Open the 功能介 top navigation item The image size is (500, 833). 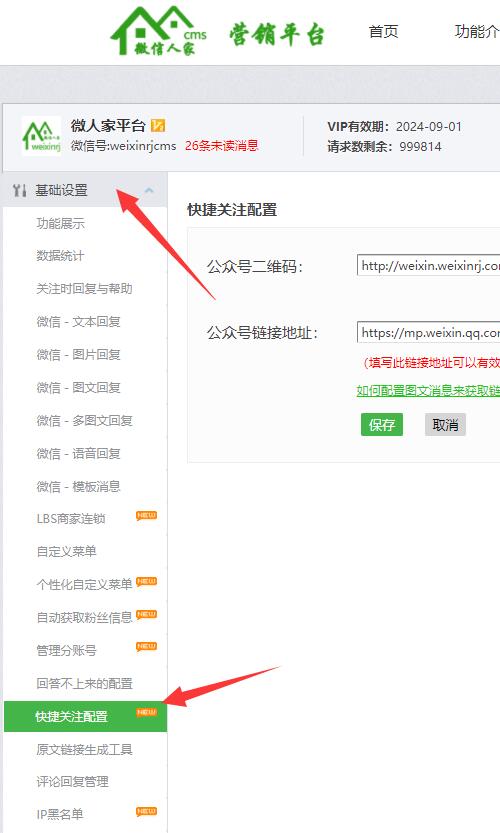[477, 31]
